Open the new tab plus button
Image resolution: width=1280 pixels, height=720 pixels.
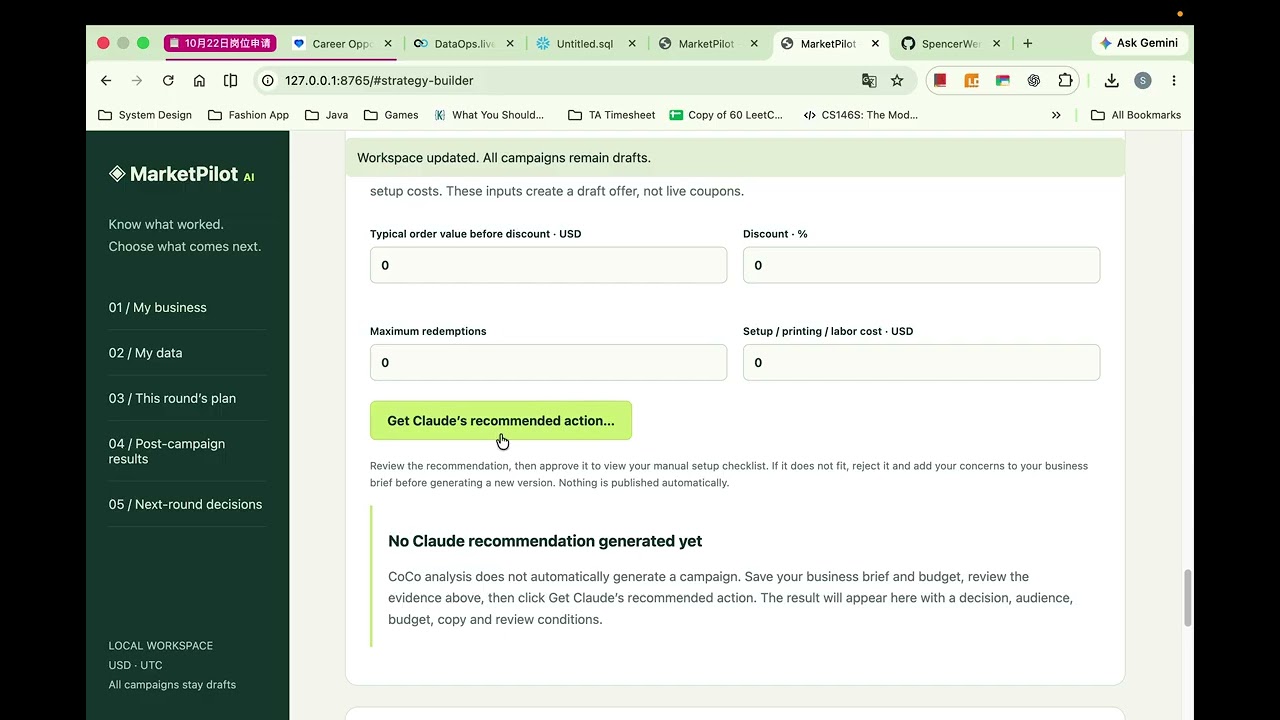point(1027,44)
